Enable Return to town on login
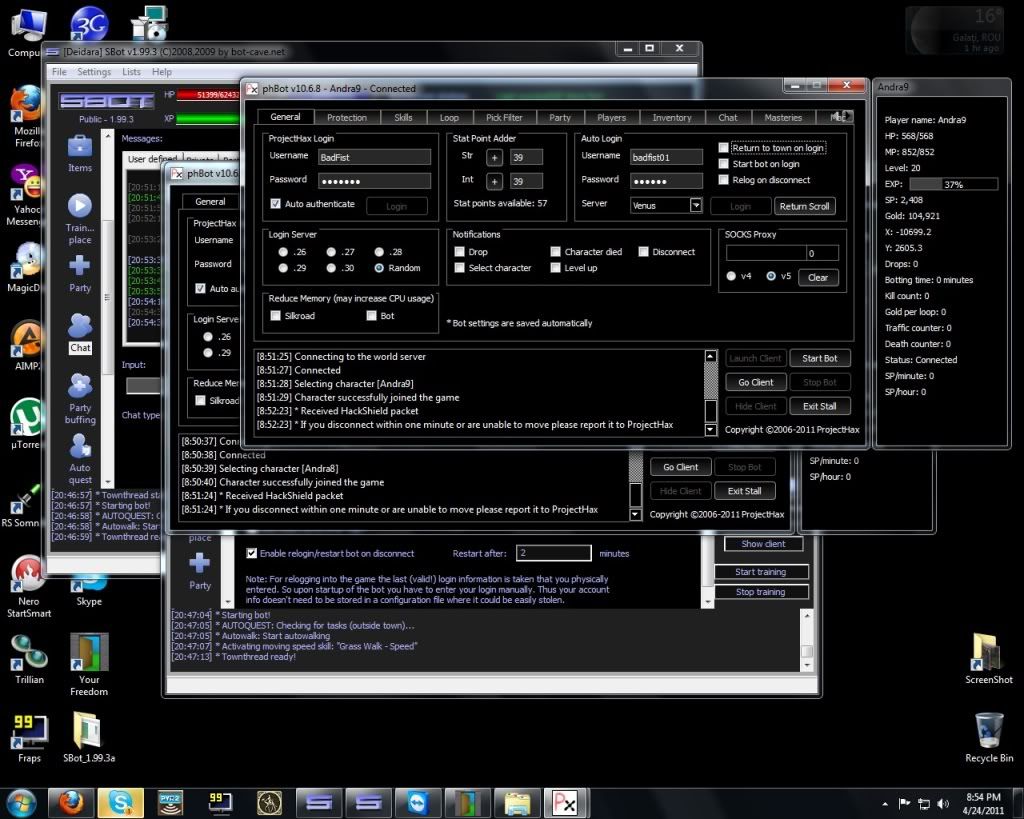1024x819 pixels. 724,148
